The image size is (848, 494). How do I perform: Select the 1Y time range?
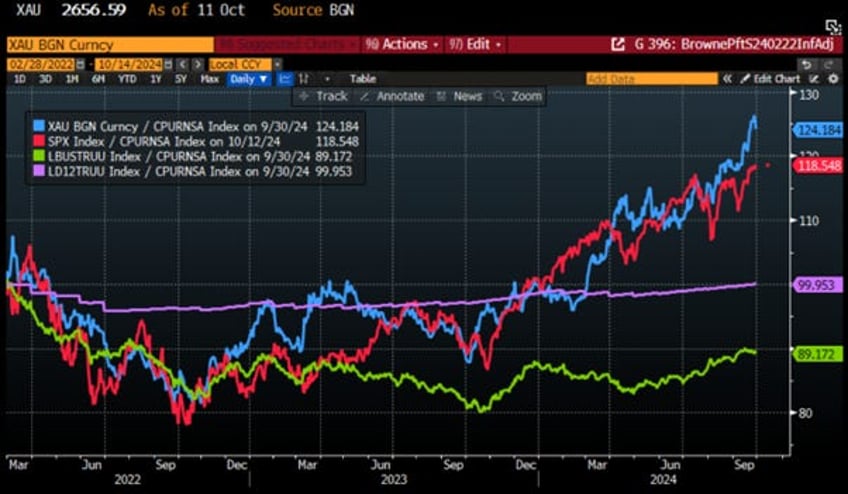(x=156, y=79)
